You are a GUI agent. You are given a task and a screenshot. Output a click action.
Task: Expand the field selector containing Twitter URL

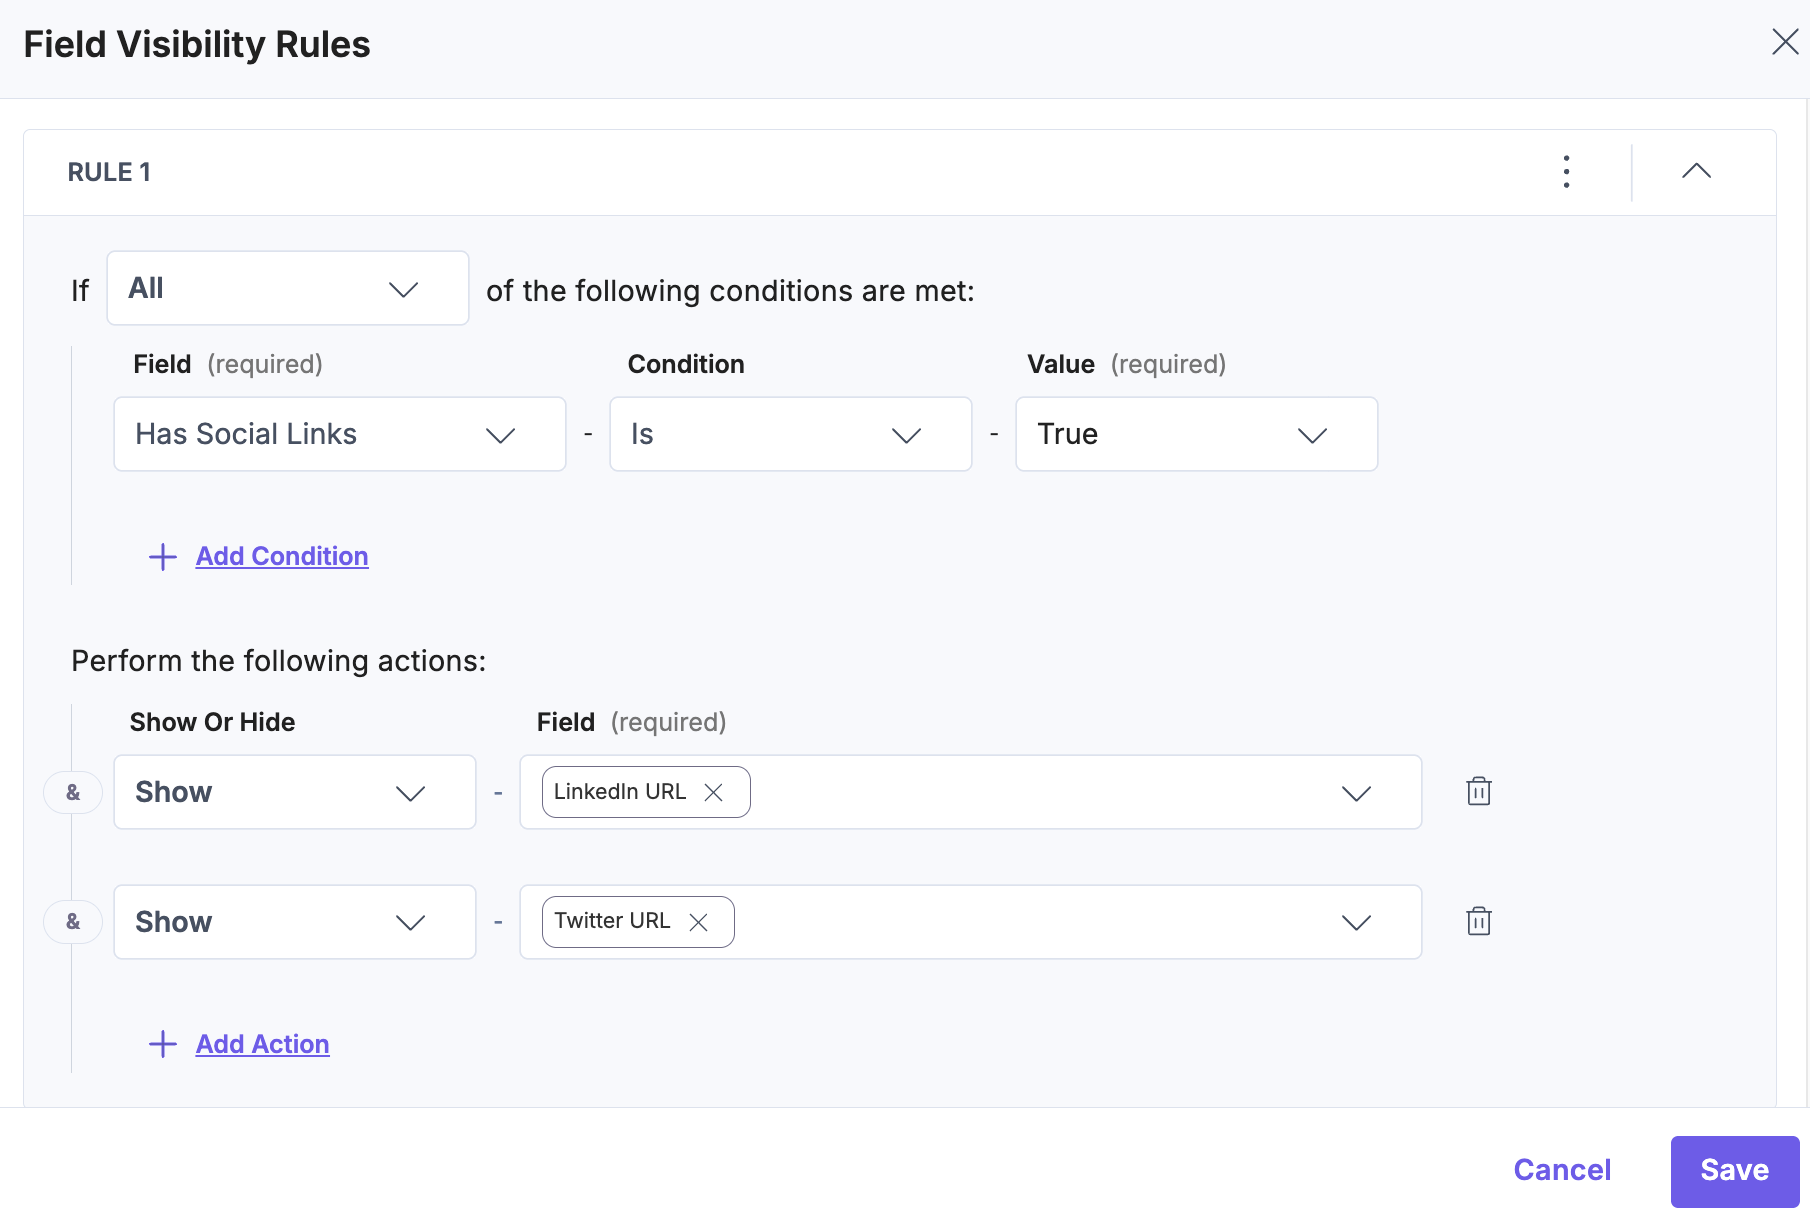(x=1356, y=922)
